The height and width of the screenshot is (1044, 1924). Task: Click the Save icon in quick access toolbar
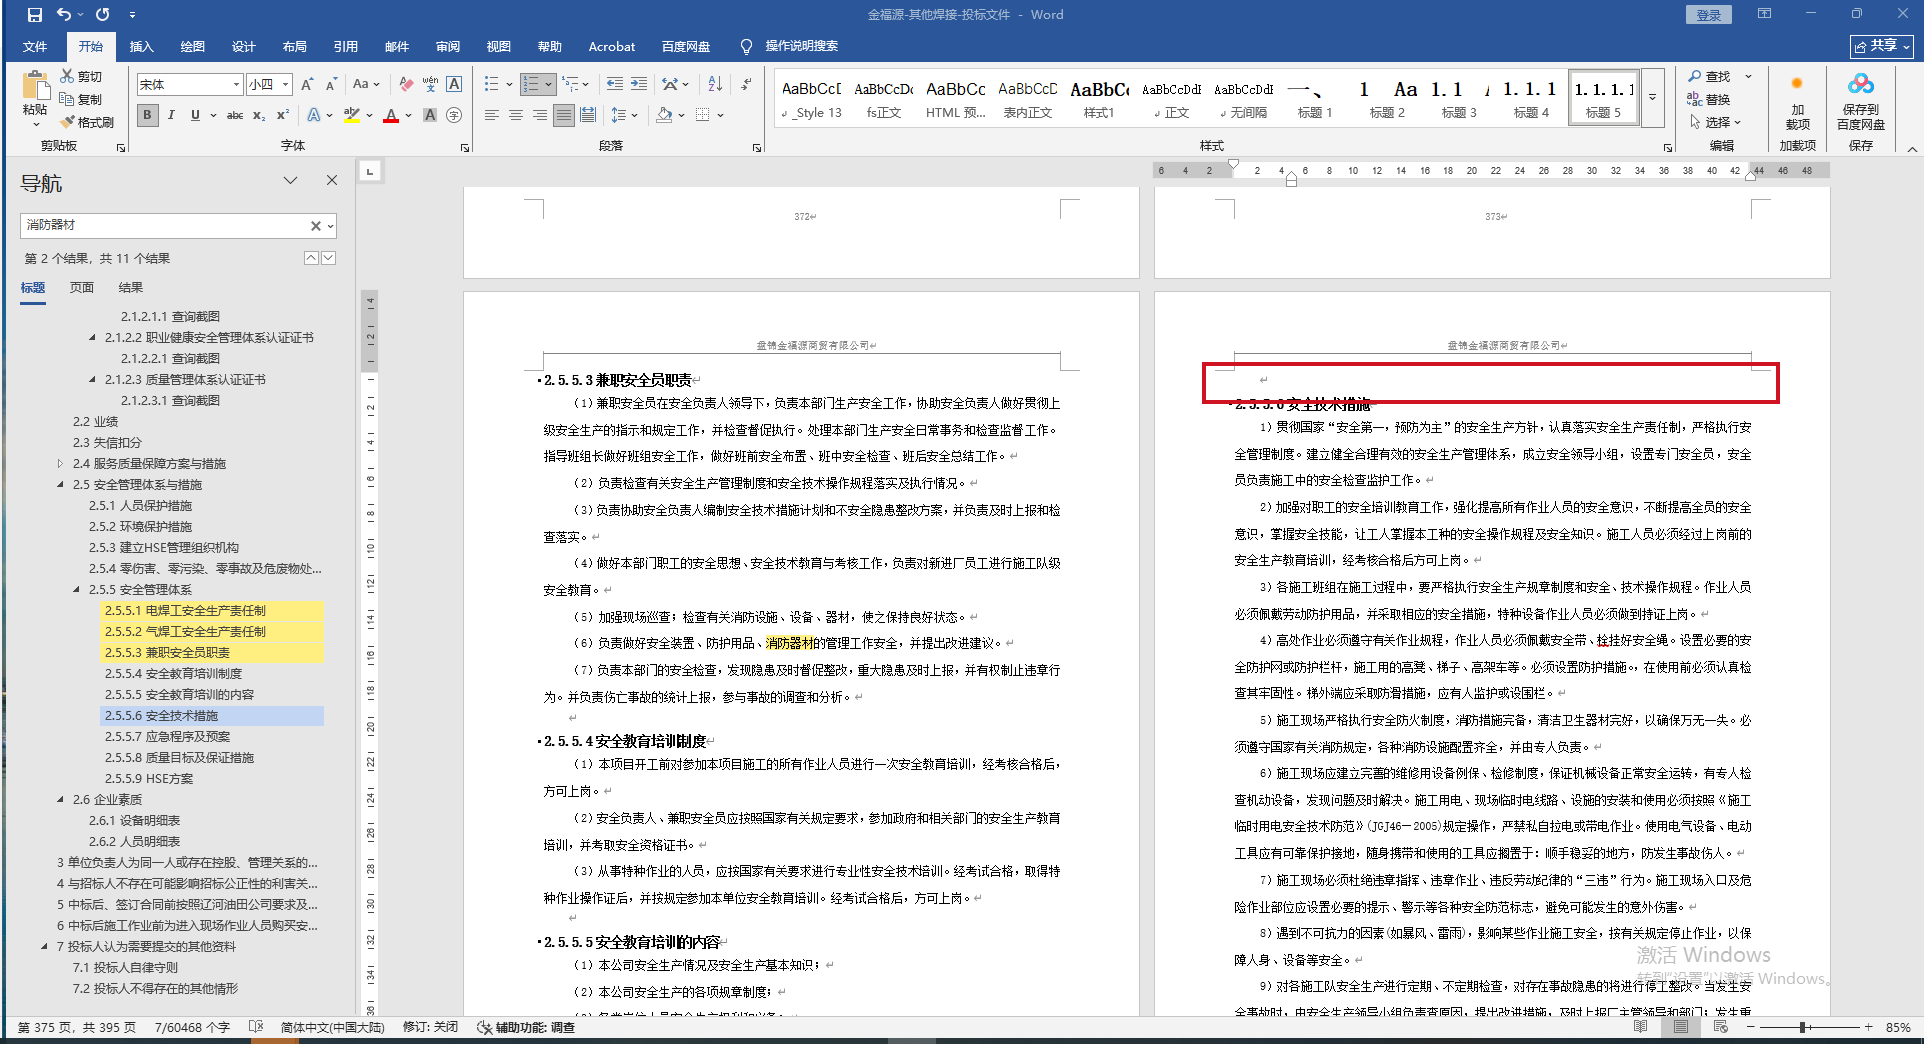click(x=35, y=15)
